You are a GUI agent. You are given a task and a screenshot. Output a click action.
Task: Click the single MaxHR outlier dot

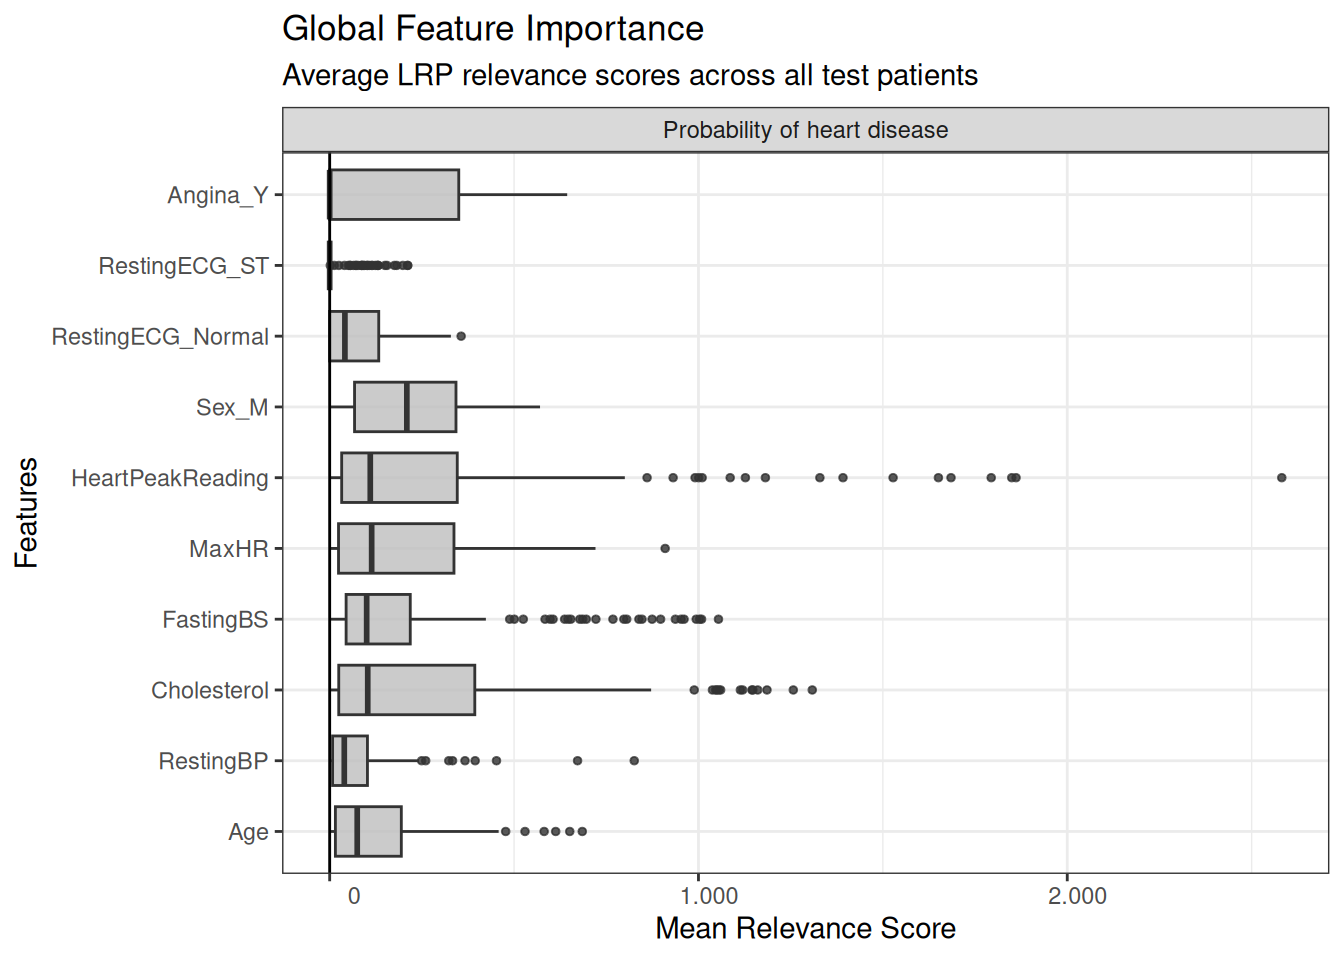(665, 549)
